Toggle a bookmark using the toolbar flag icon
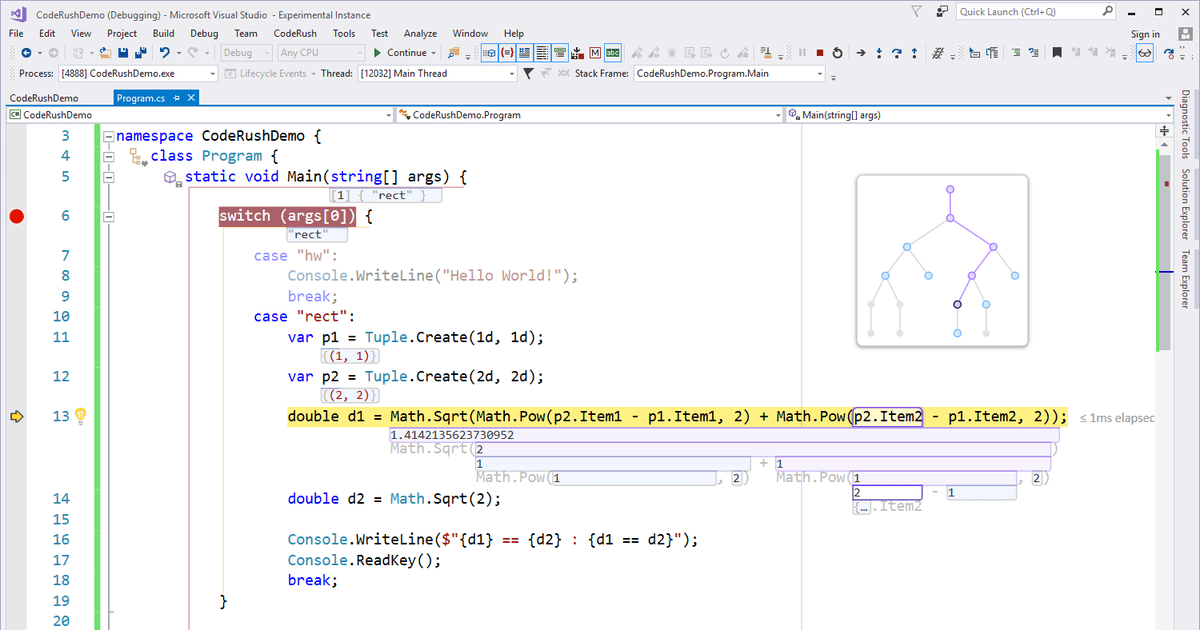This screenshot has height=630, width=1200. coord(1057,53)
